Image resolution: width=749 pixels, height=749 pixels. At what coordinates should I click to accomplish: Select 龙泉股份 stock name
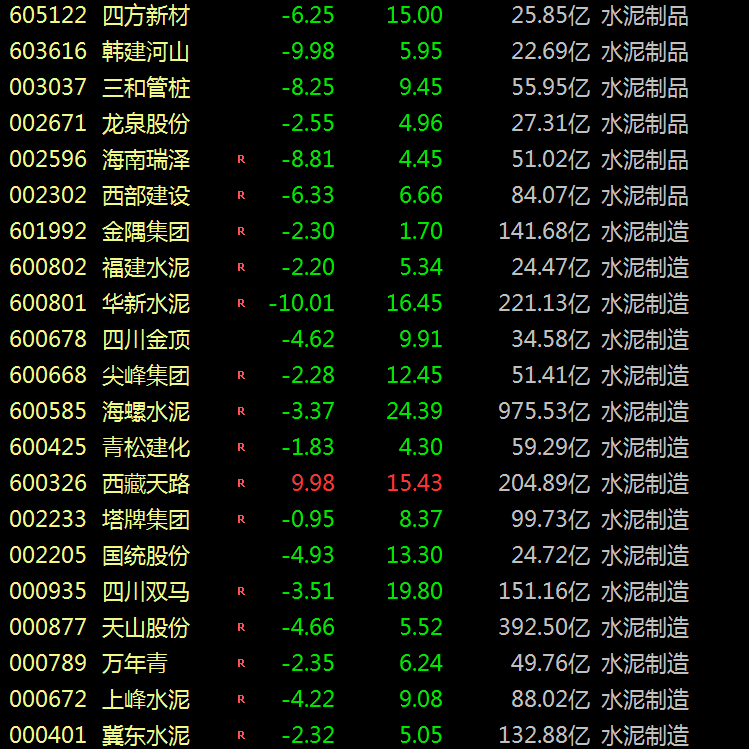[146, 123]
